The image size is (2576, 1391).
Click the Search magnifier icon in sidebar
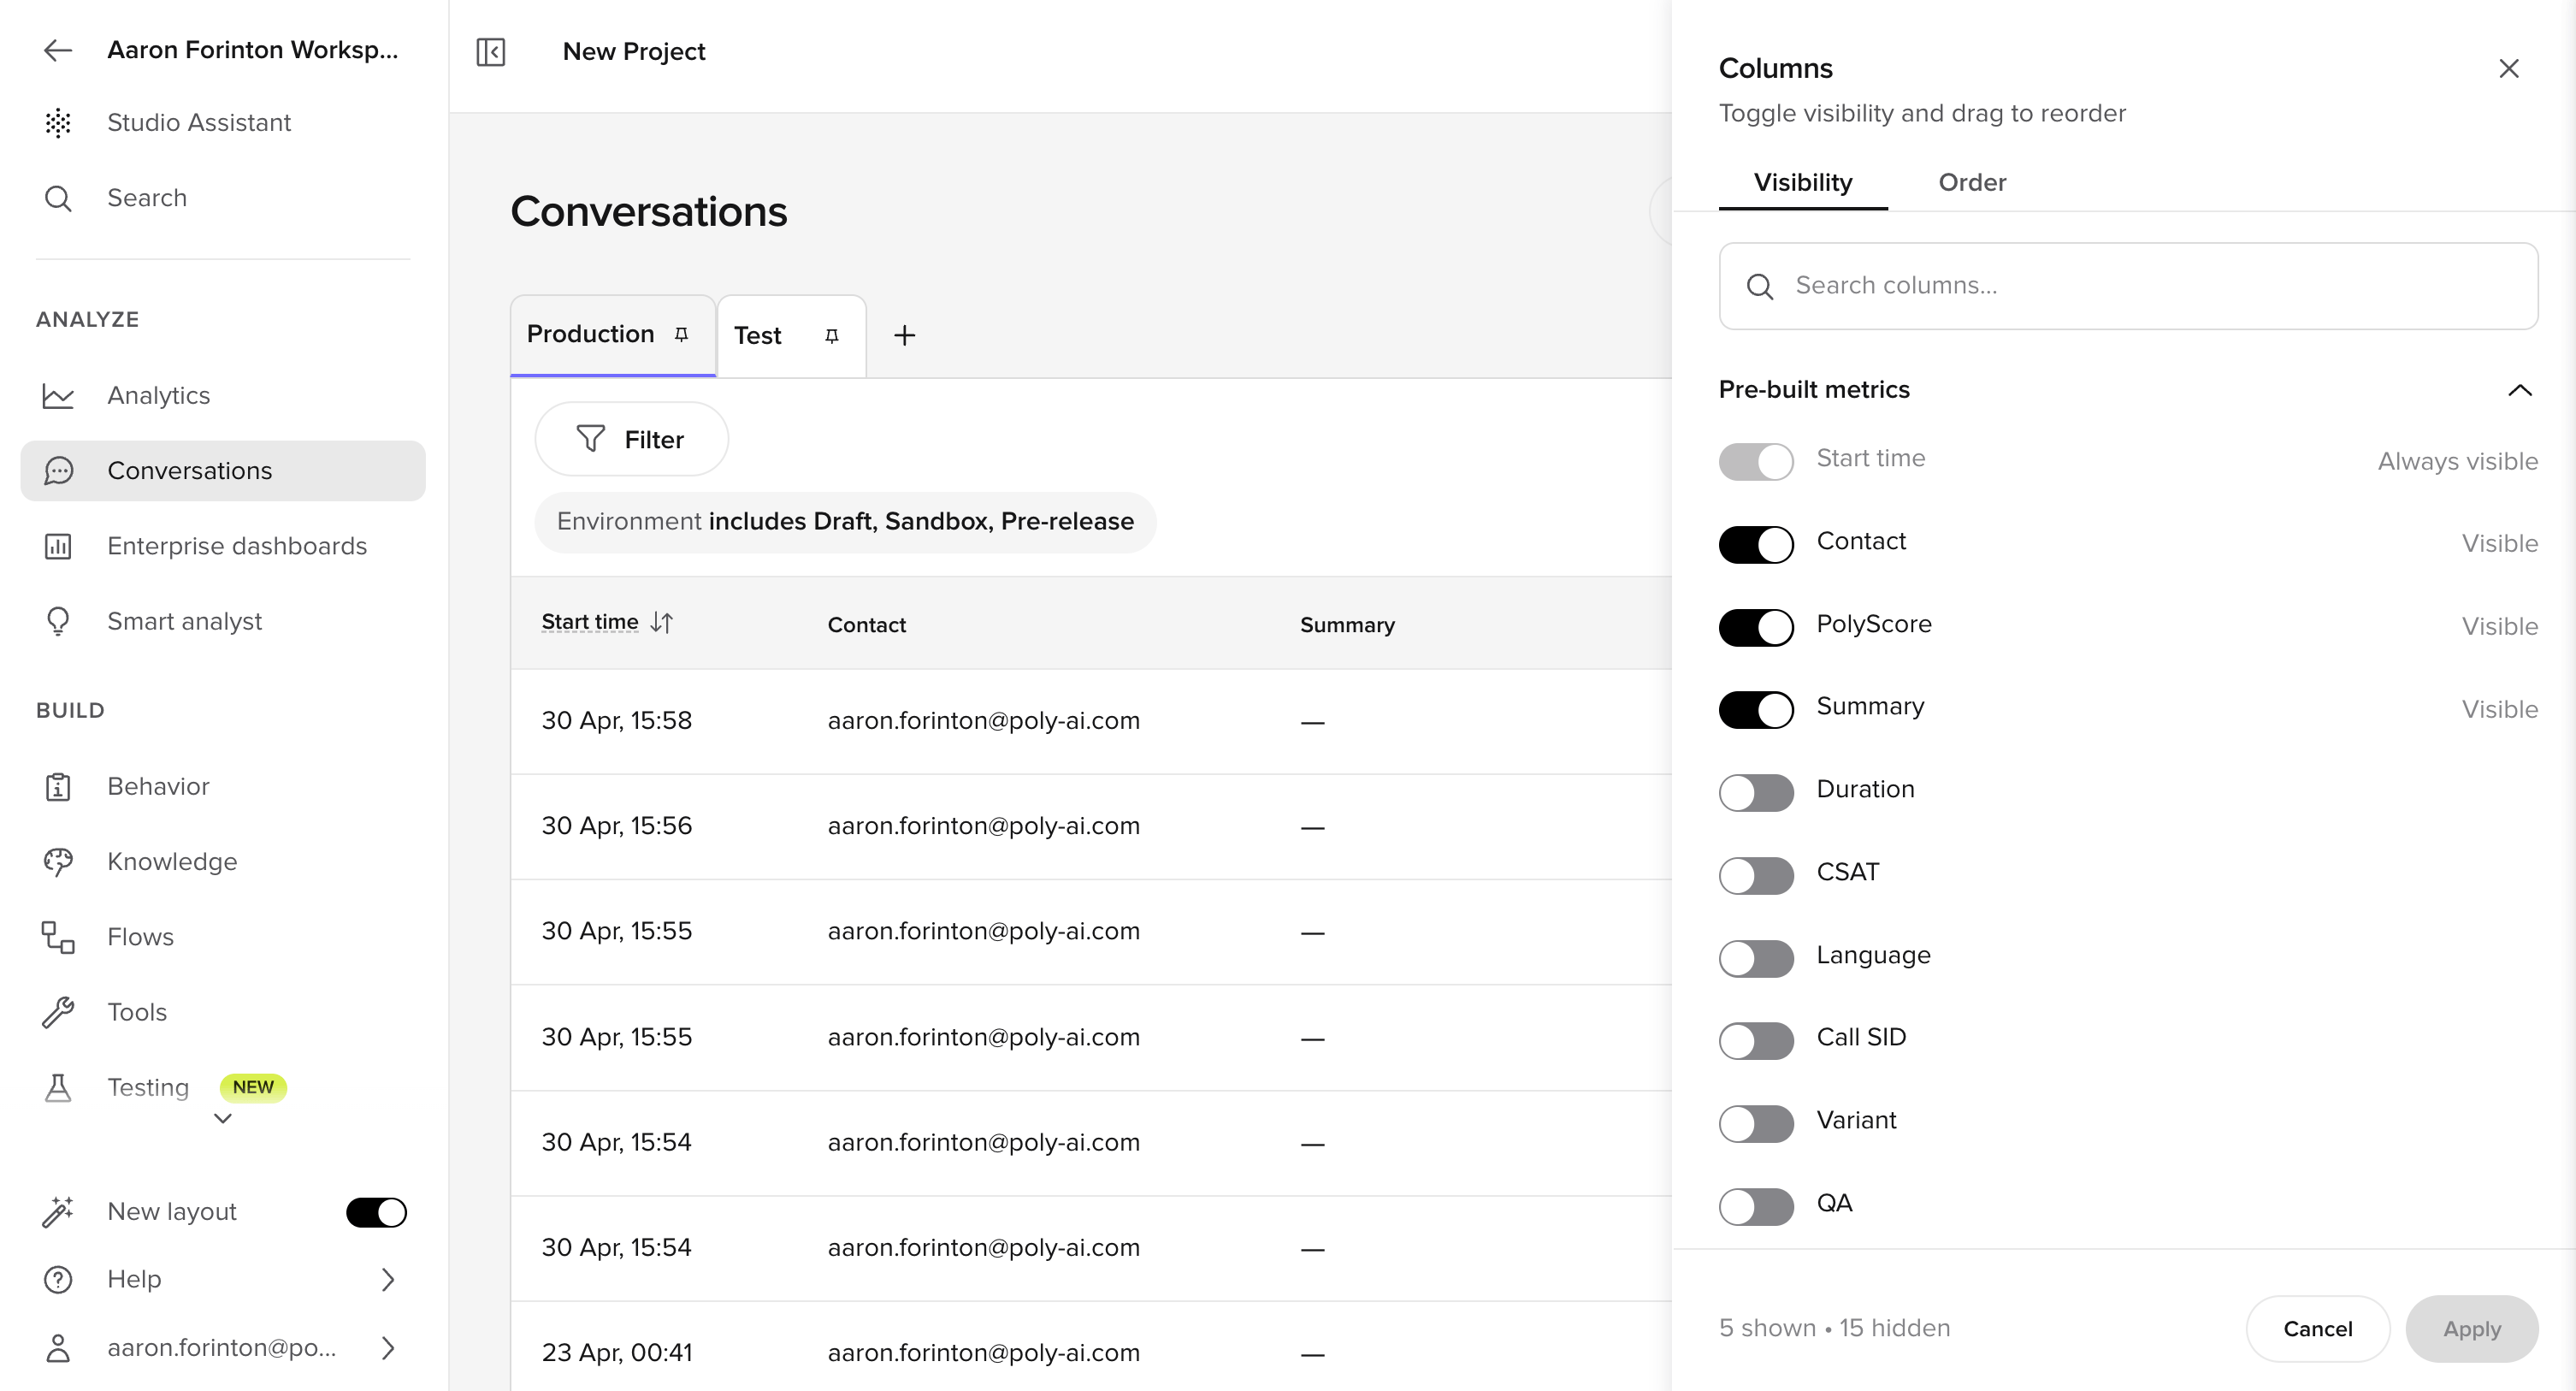(x=58, y=198)
